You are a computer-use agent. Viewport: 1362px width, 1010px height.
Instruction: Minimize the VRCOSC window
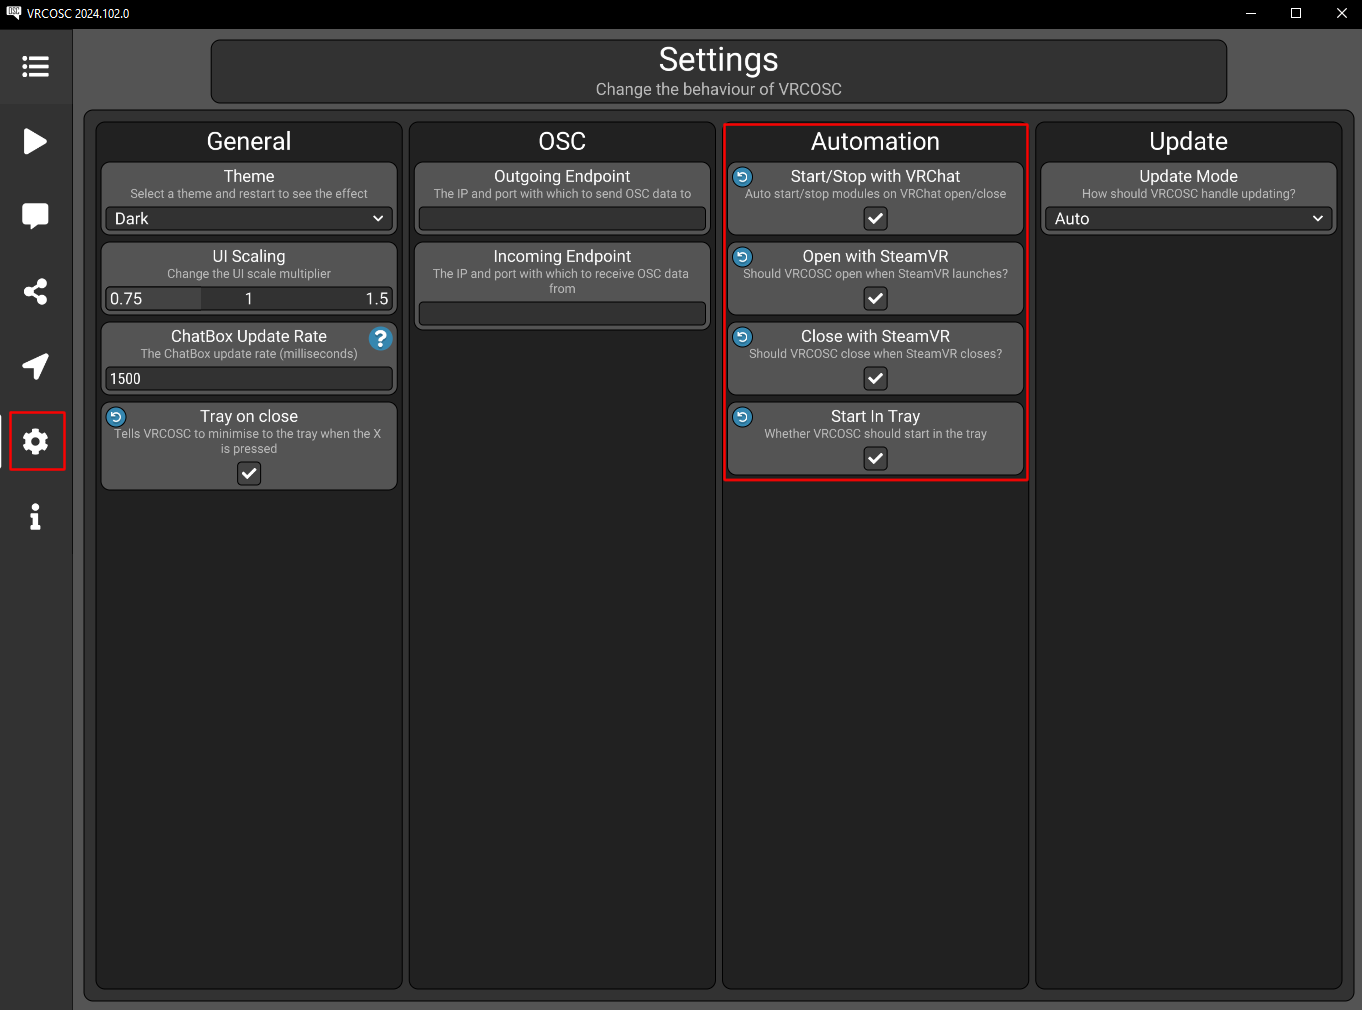pyautogui.click(x=1251, y=13)
